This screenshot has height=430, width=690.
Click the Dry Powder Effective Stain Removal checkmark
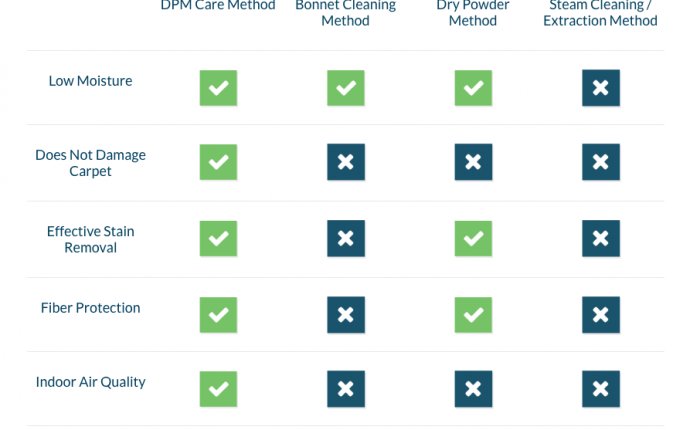tap(473, 239)
